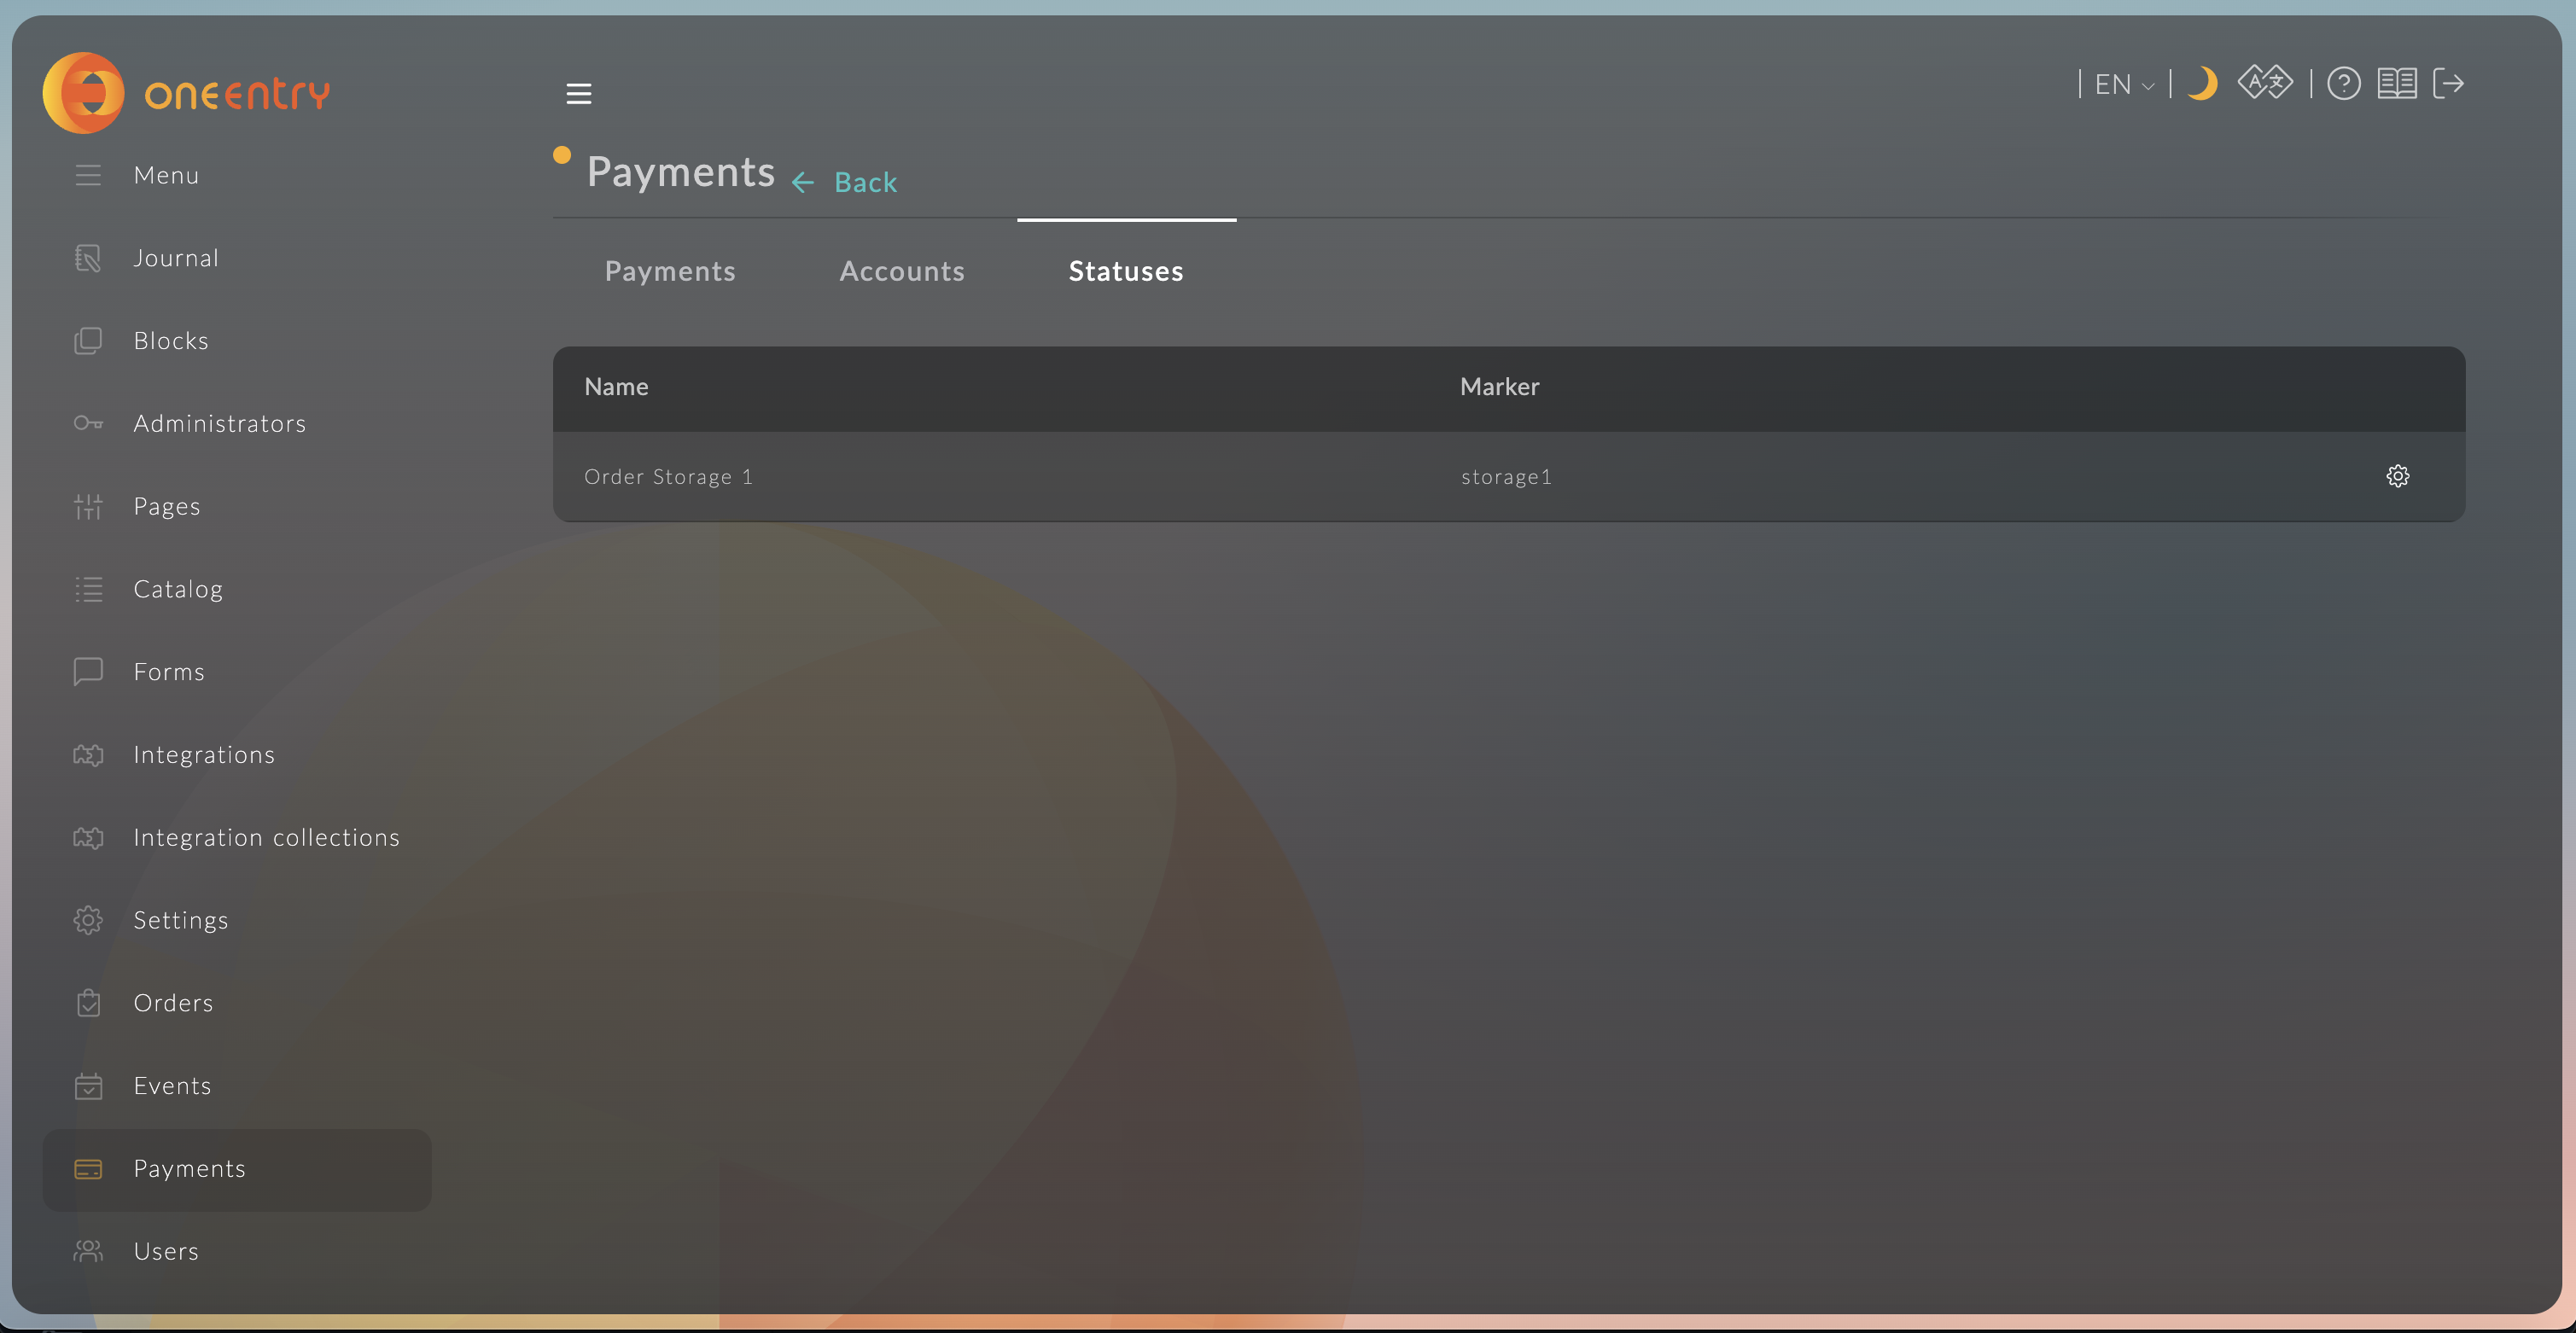The image size is (2576, 1333).
Task: Click the gear icon for Order Storage 1
Action: pyautogui.click(x=2397, y=476)
